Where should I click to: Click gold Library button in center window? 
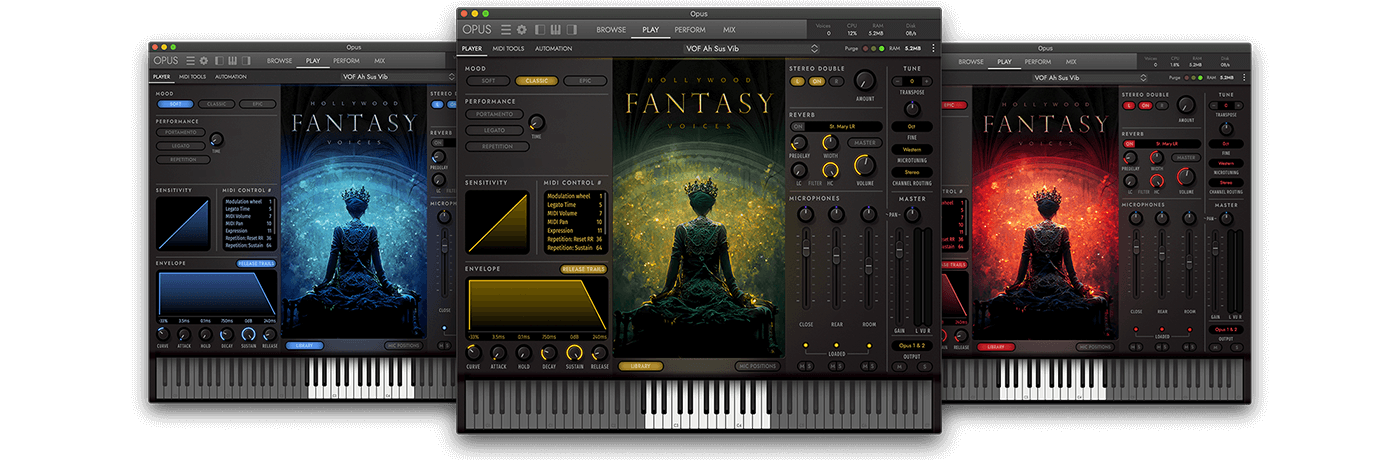[x=640, y=366]
